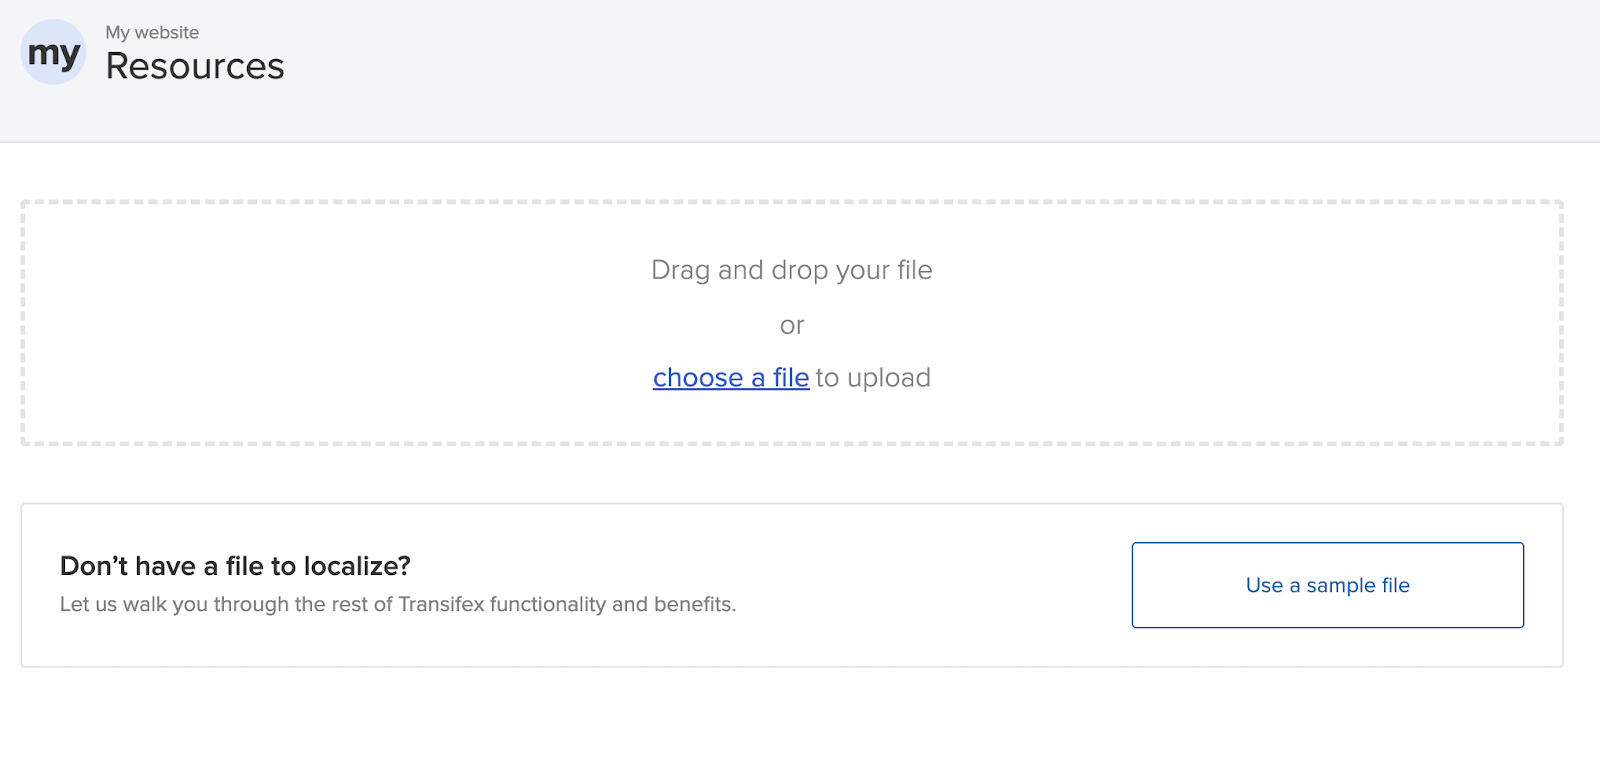Click the "Don't have a file to localize?" heading
Screen dimensions: 1600x773
(235, 566)
